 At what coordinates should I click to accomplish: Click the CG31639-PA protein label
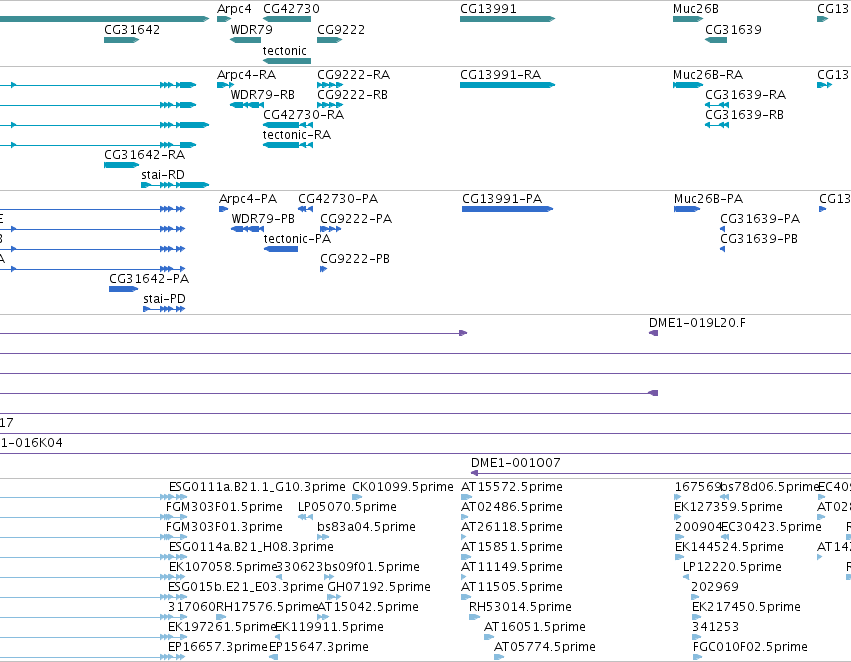[760, 219]
